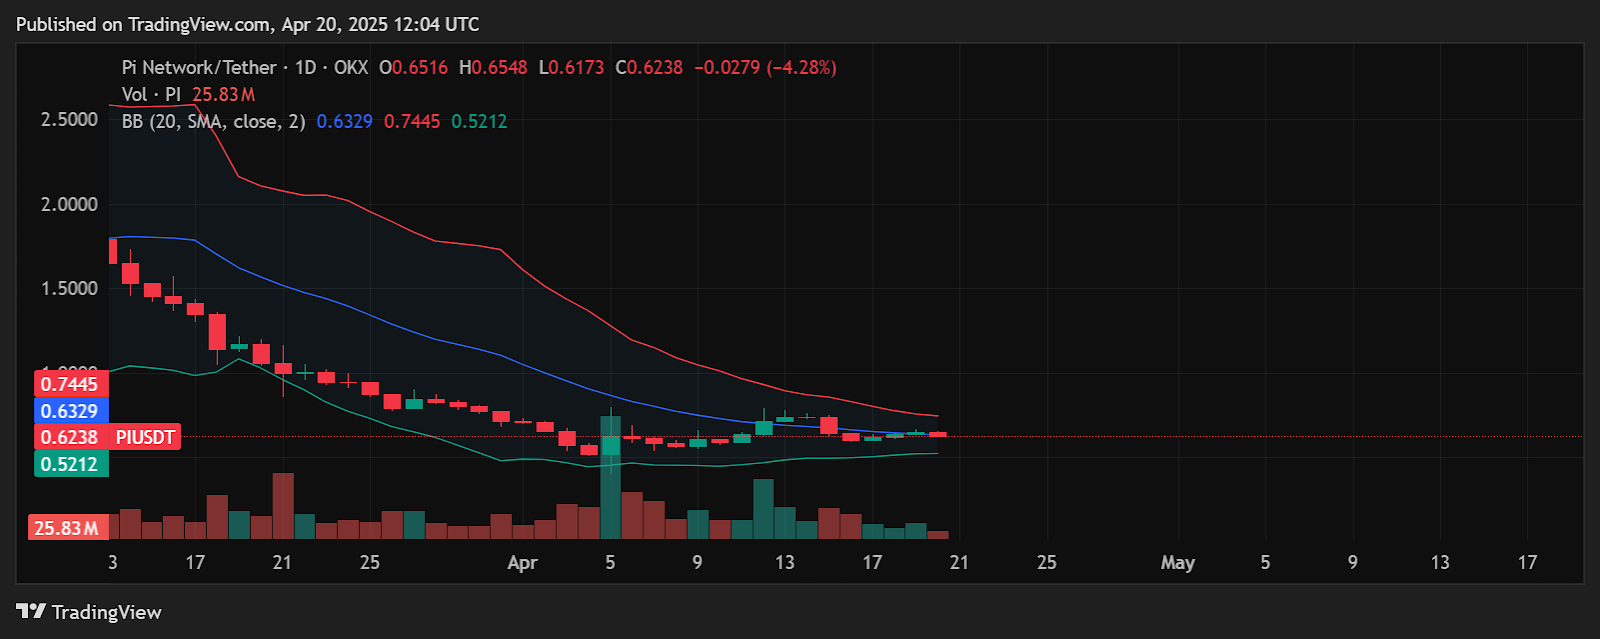This screenshot has height=639, width=1600.
Task: Click the Pi Network/Tether symbol title
Action: pyautogui.click(x=199, y=67)
